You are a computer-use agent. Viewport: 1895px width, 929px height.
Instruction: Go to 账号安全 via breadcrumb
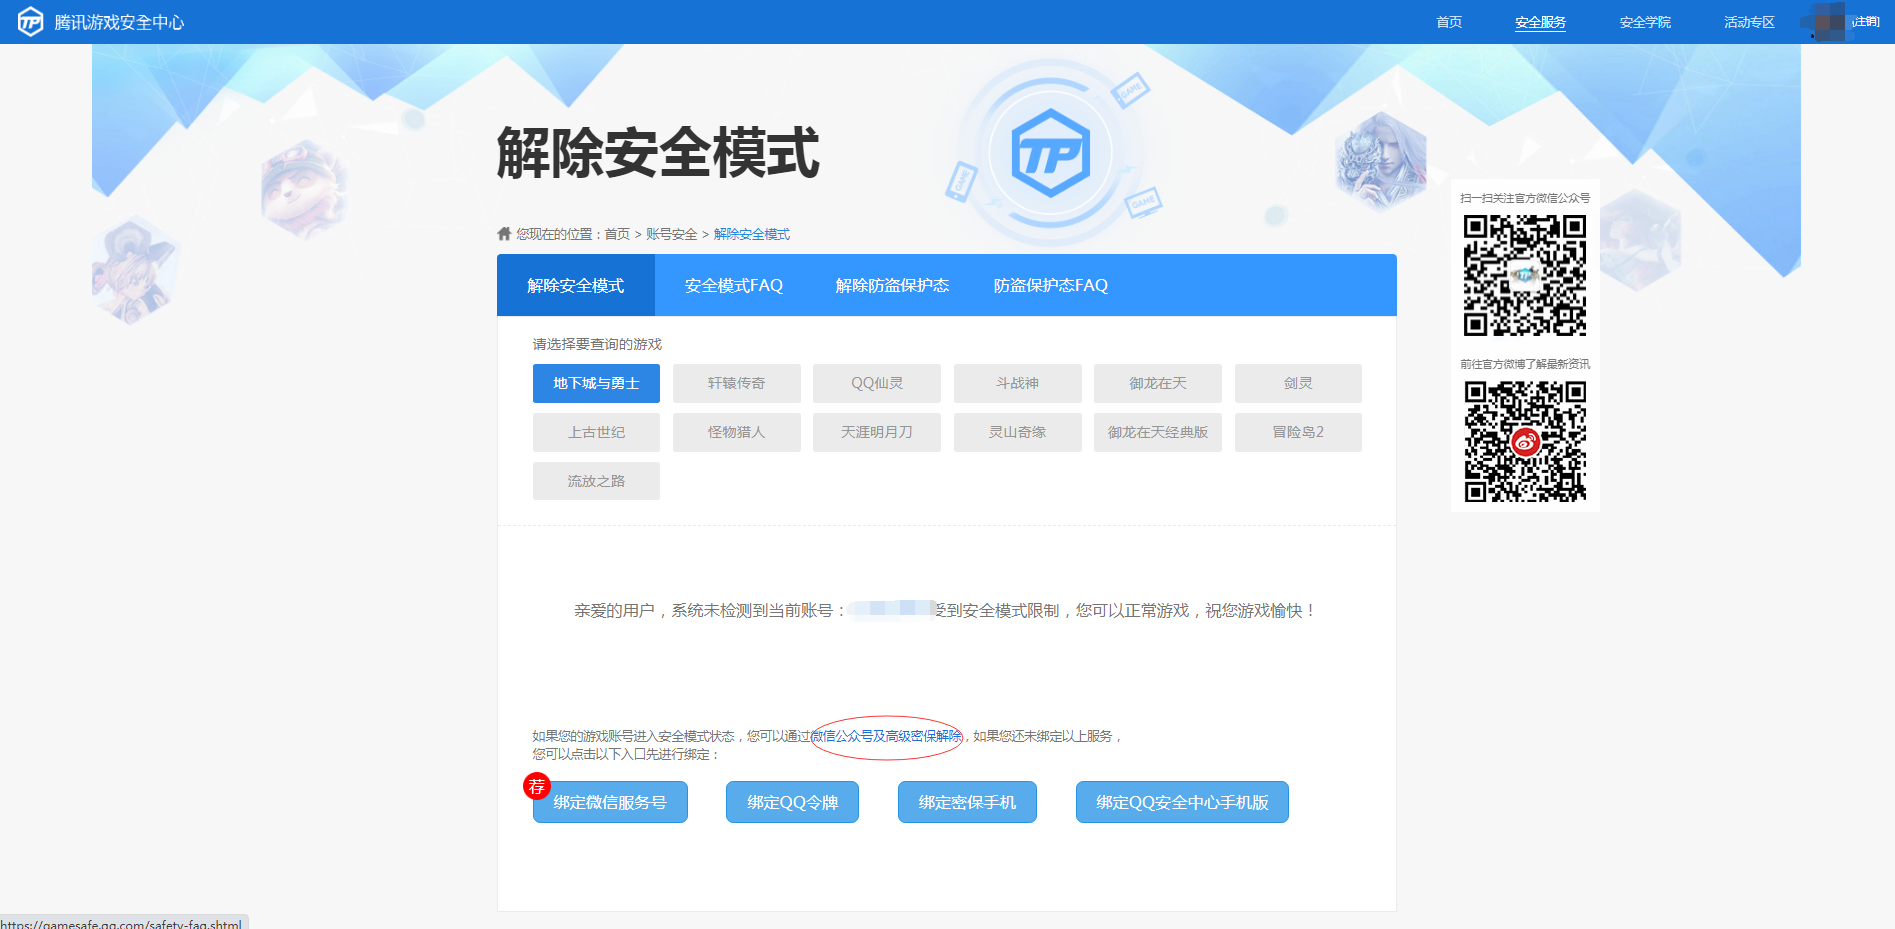pyautogui.click(x=671, y=234)
